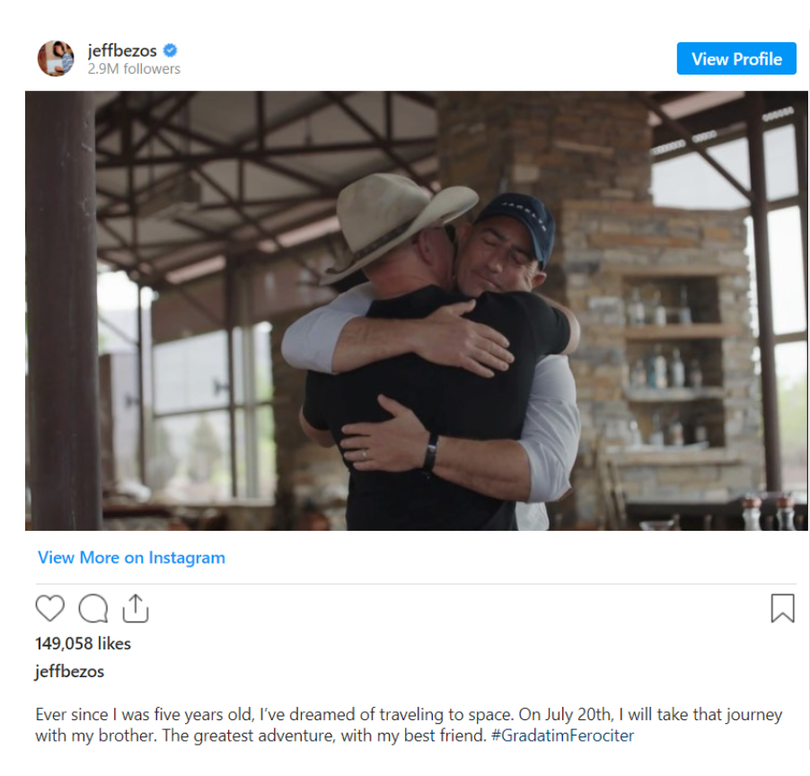Click the jeffbezos name above the caption

69,671
